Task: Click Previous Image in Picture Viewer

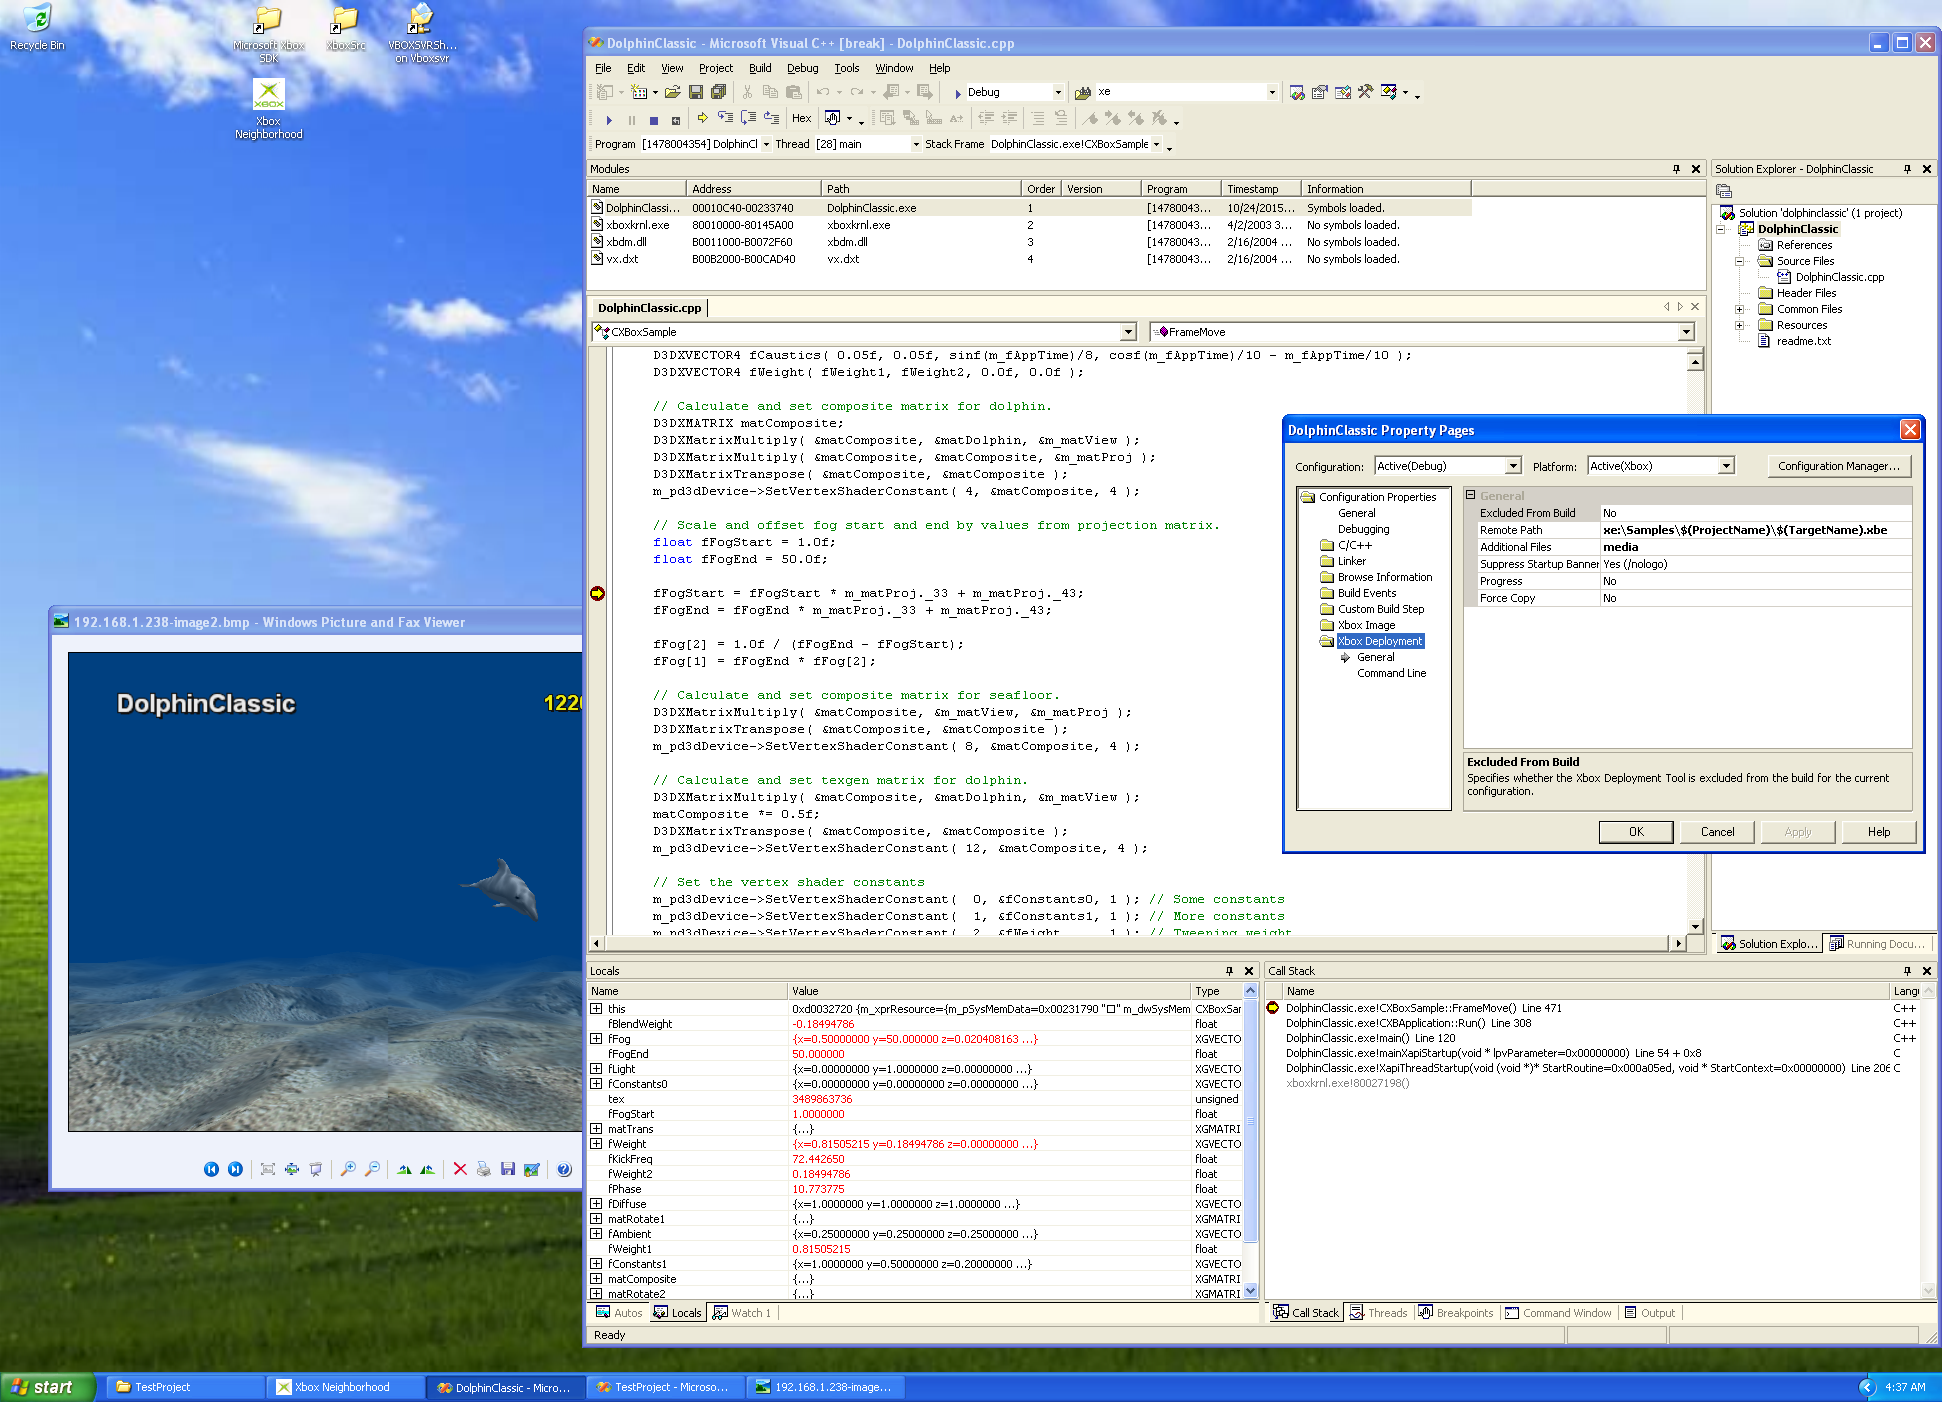Action: click(x=211, y=1169)
